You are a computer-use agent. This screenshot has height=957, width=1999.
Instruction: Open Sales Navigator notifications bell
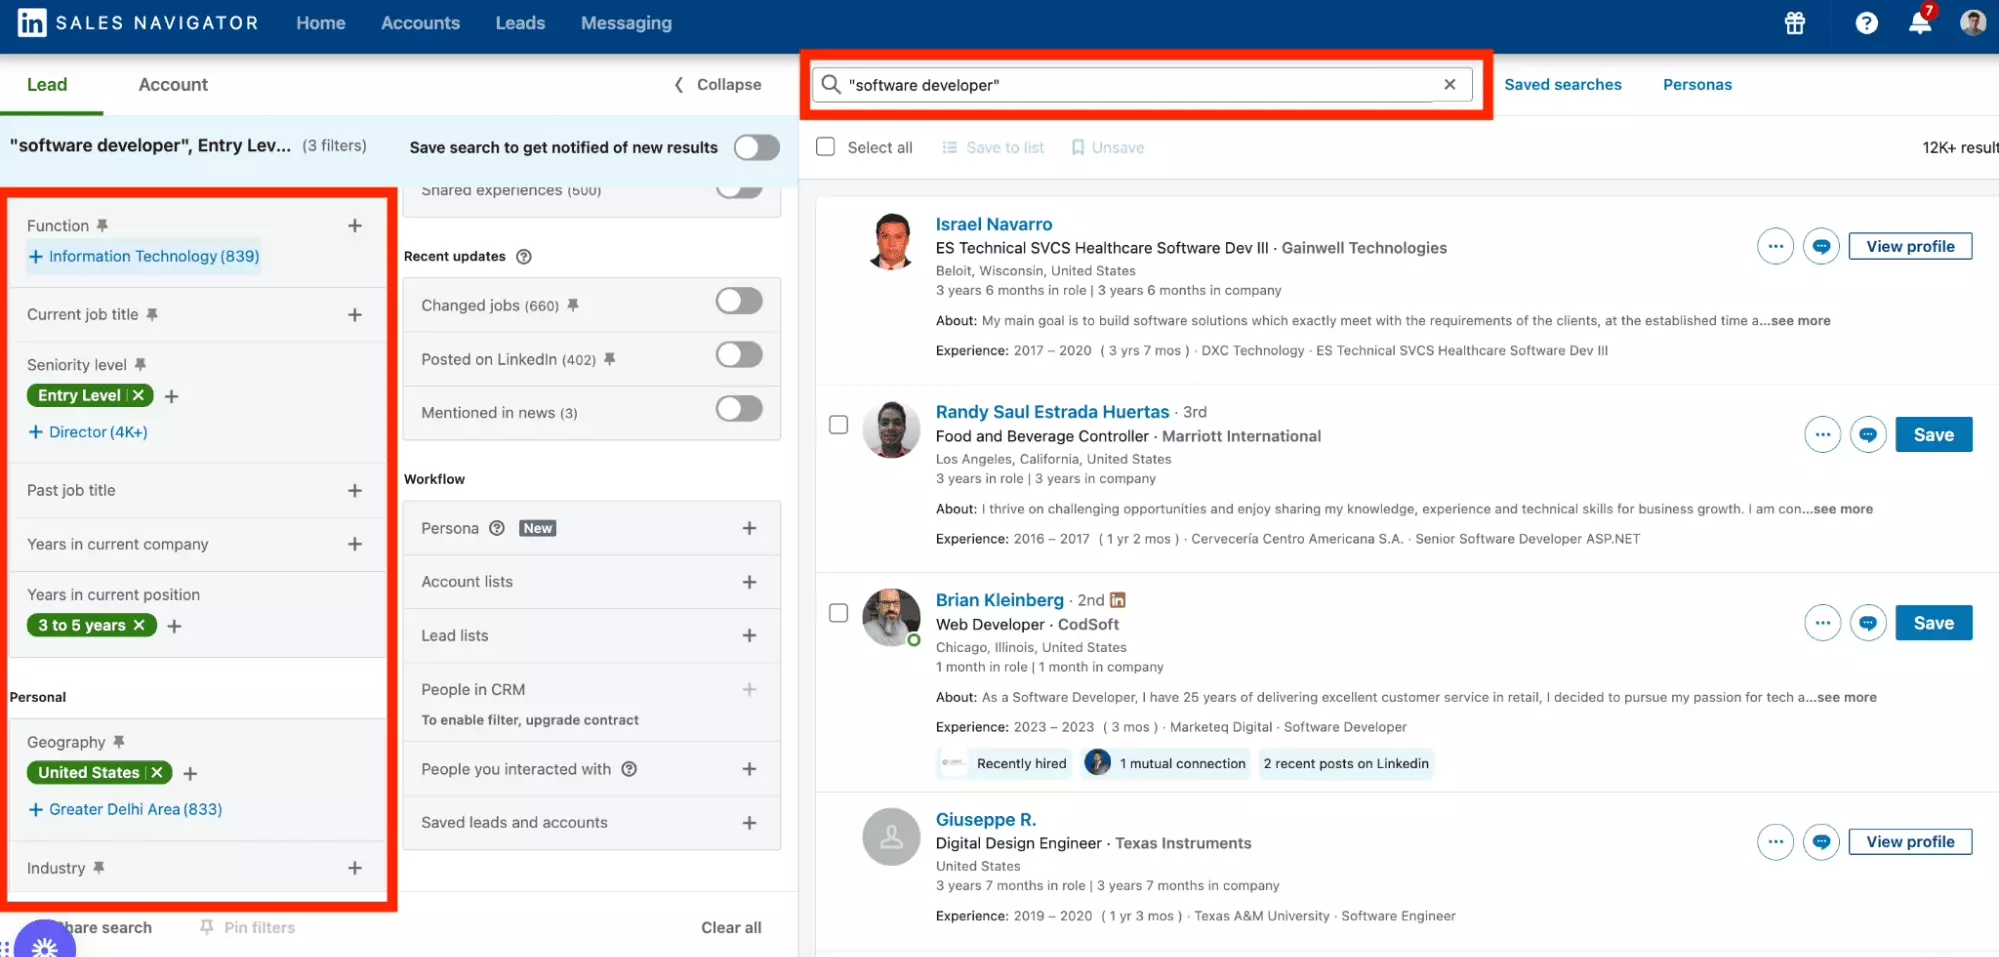point(1918,22)
